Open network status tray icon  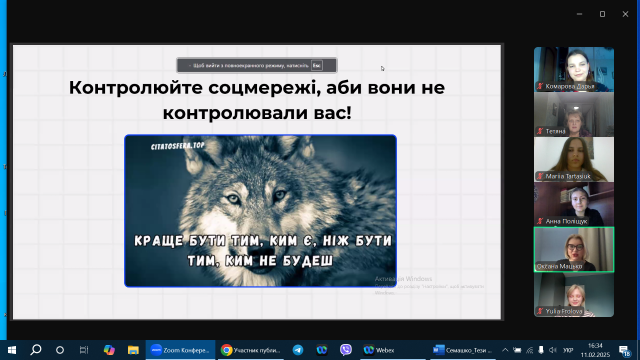(529, 350)
